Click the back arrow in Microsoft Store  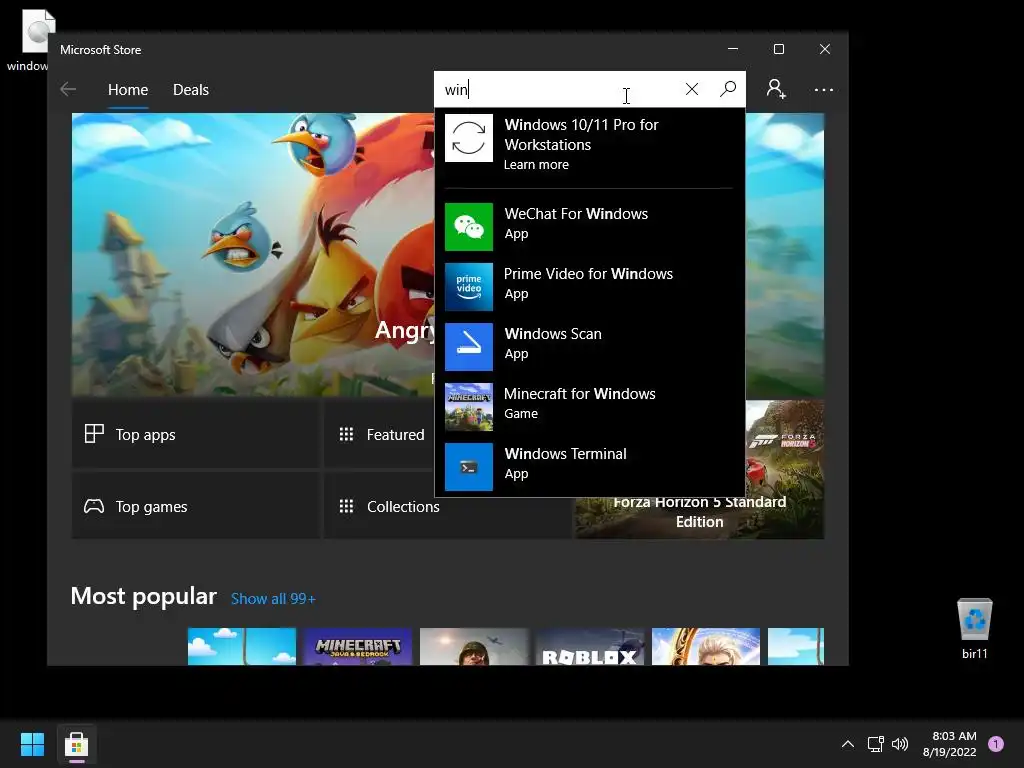(68, 89)
